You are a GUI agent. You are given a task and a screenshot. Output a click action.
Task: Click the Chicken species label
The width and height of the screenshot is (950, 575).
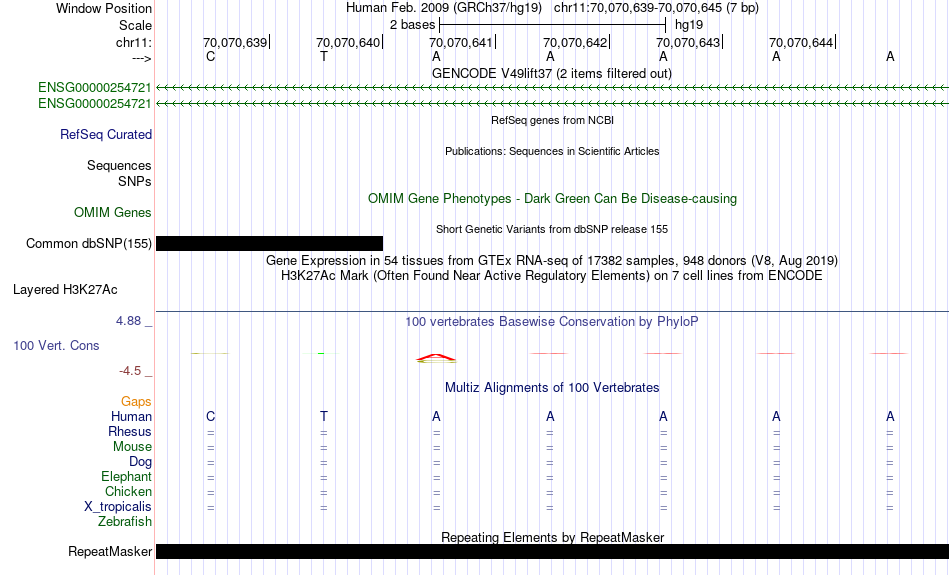click(128, 491)
